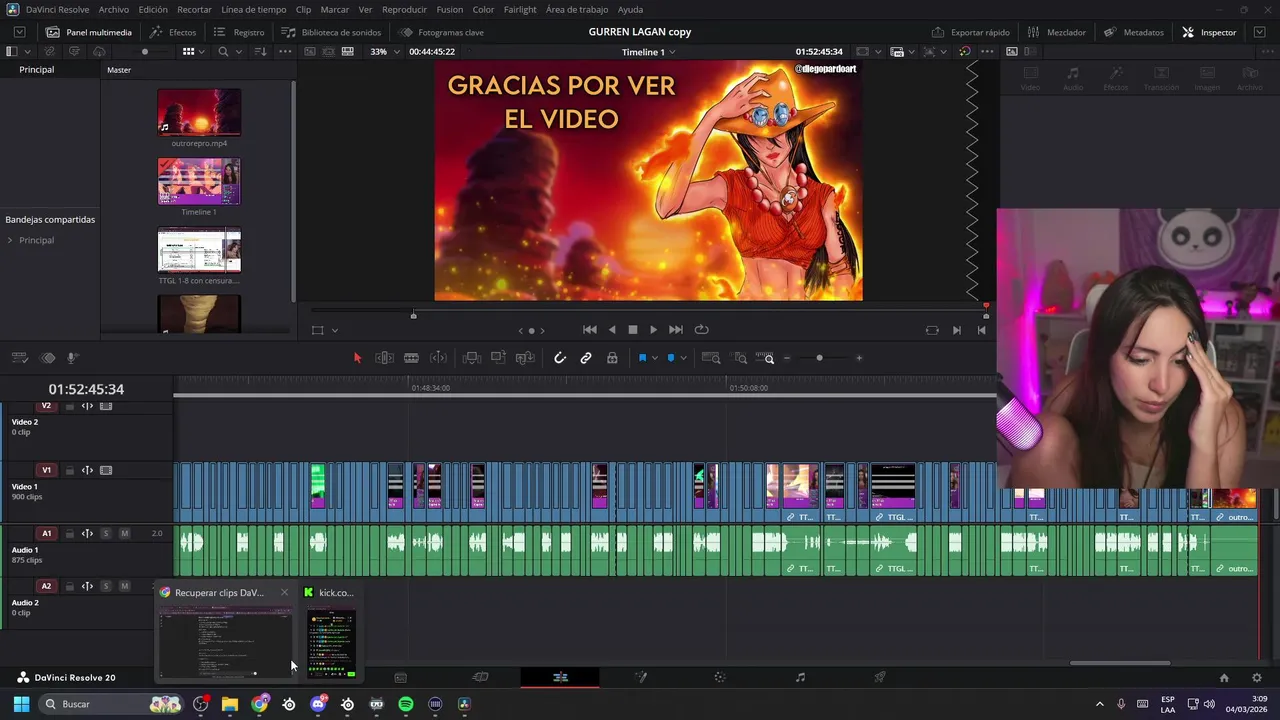Select the outrorepro.mp4 clip thumbnail

(199, 112)
